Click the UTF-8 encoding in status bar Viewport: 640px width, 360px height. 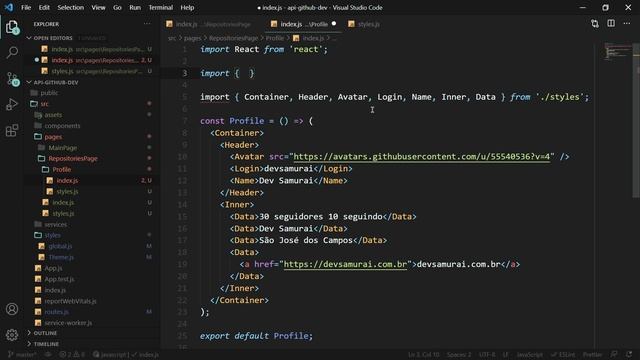[487, 355]
